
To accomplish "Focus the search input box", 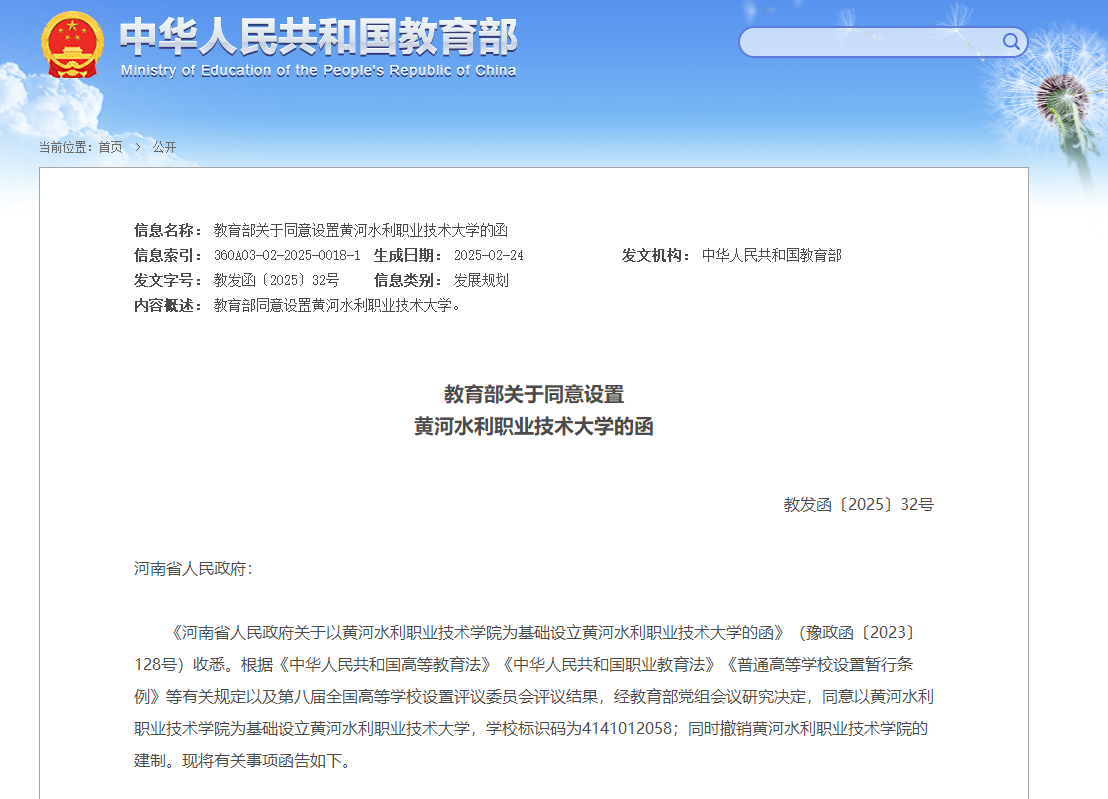I will (870, 42).
